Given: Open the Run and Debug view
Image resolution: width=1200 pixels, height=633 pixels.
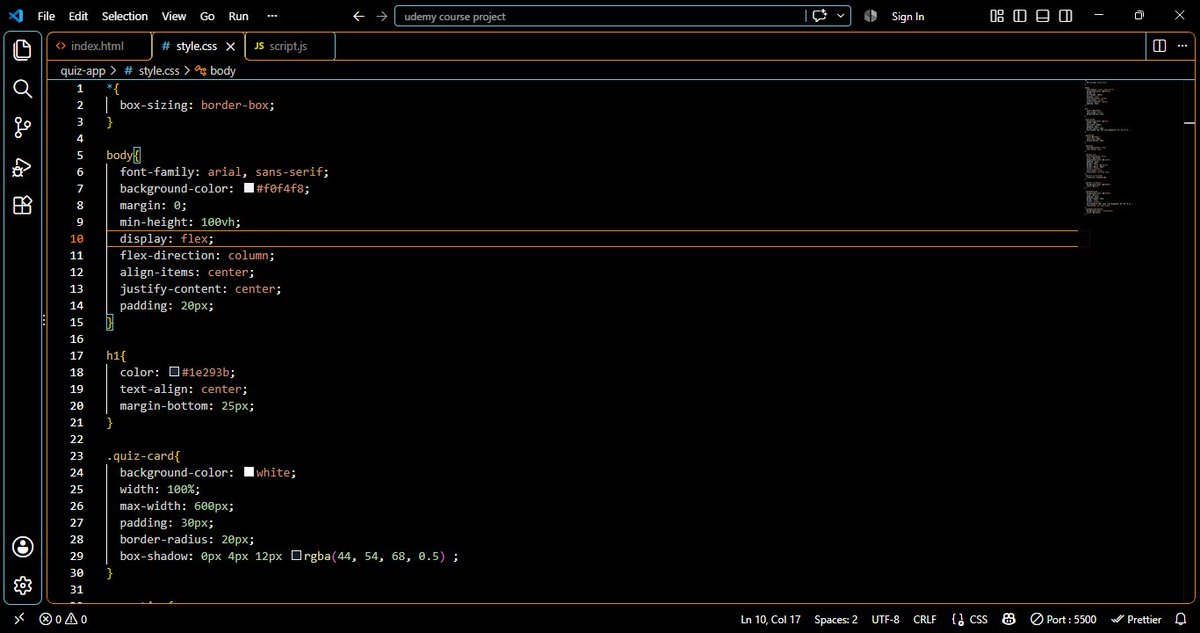Looking at the screenshot, I should [22, 167].
